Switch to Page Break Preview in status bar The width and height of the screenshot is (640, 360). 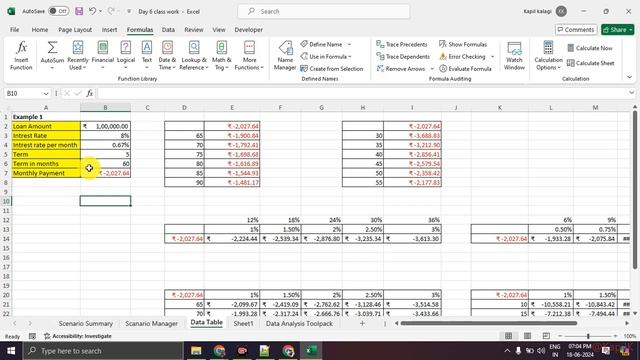tap(546, 336)
